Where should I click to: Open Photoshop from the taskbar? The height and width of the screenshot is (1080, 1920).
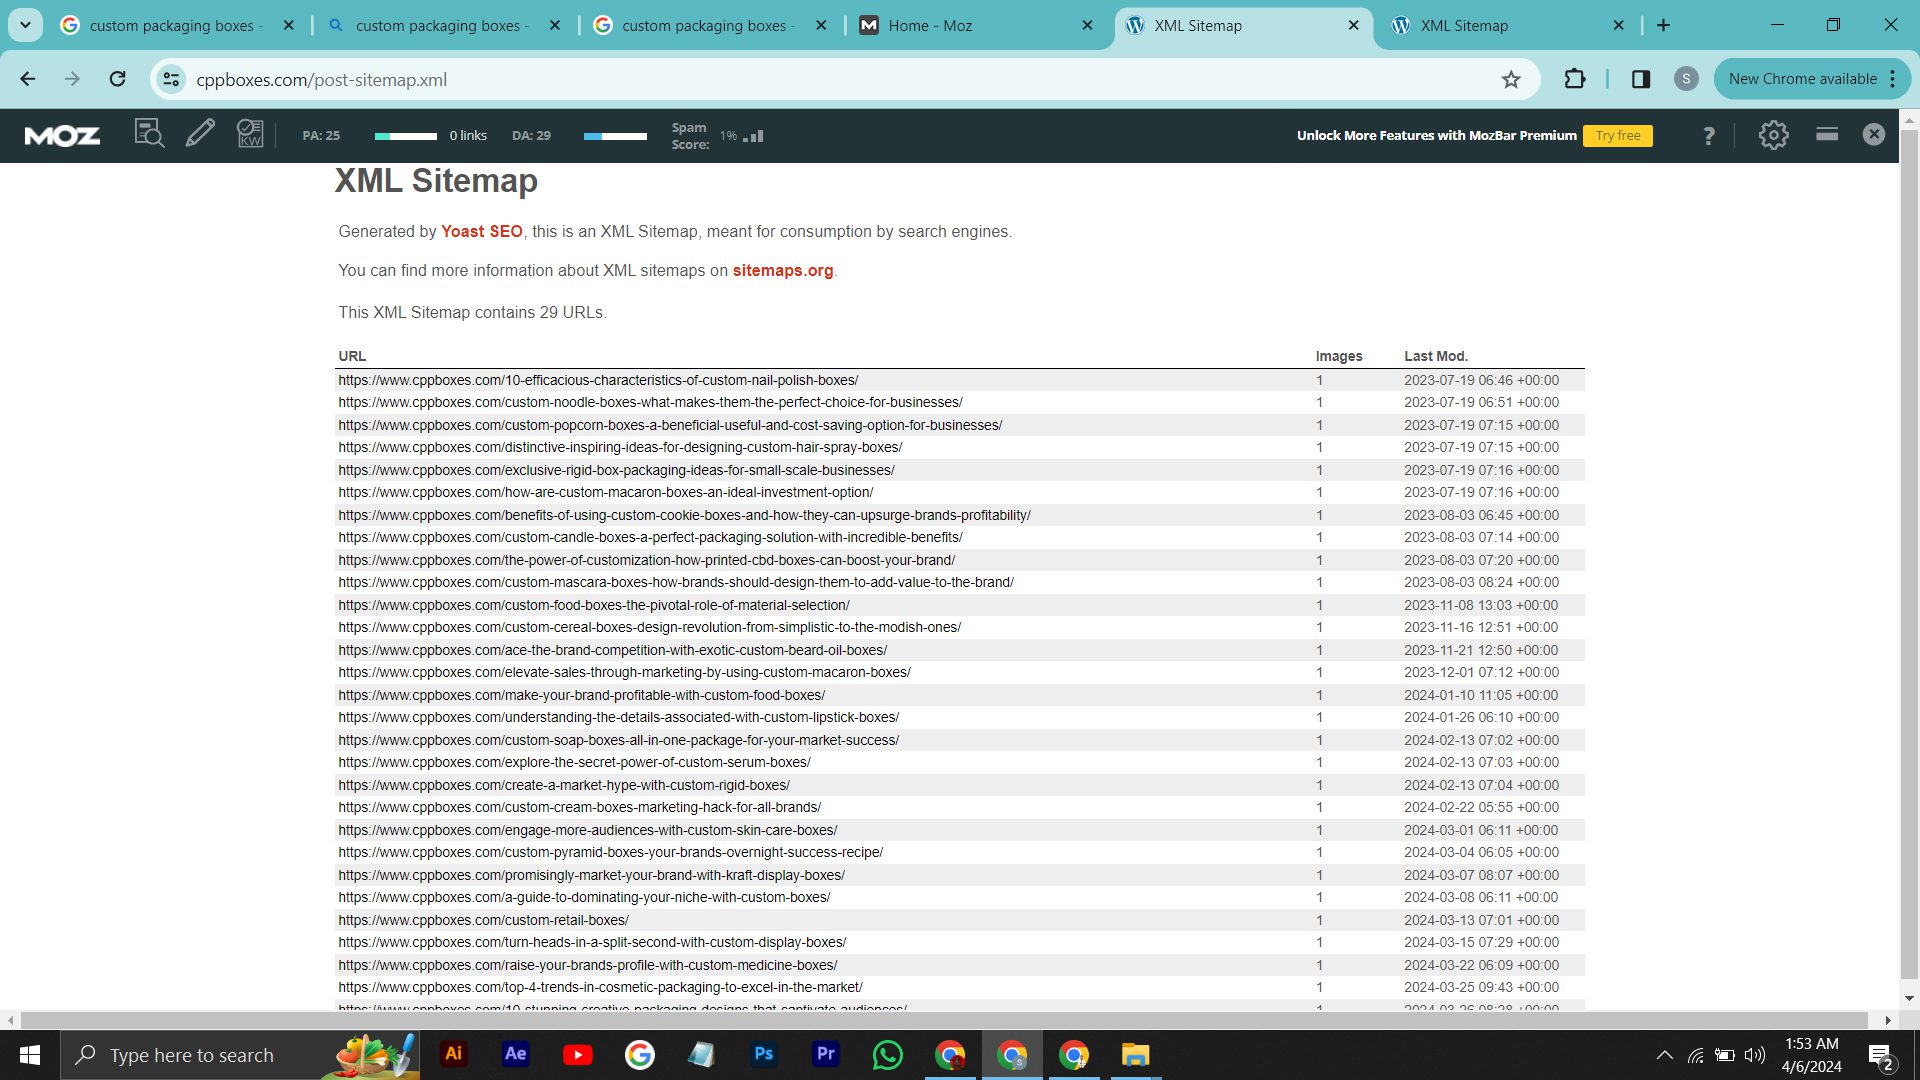pyautogui.click(x=764, y=1054)
